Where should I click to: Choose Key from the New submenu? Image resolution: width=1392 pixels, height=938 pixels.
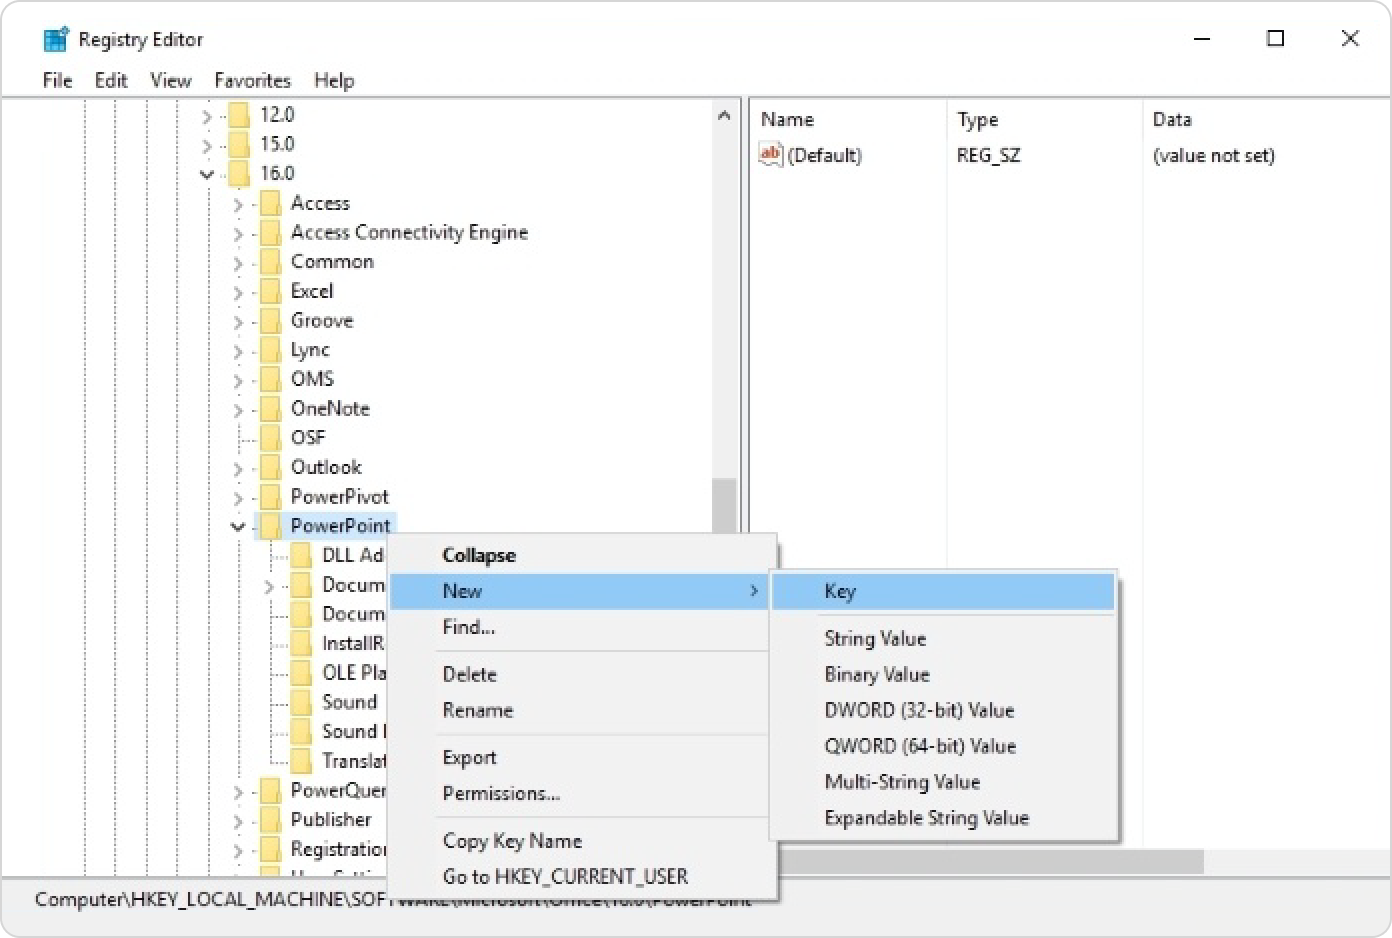click(x=840, y=591)
